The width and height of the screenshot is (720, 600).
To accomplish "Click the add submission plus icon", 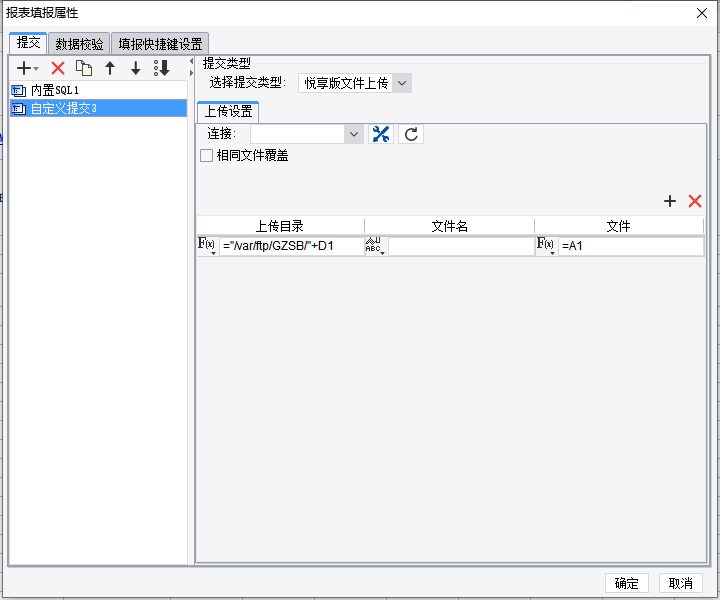I will (x=27, y=68).
